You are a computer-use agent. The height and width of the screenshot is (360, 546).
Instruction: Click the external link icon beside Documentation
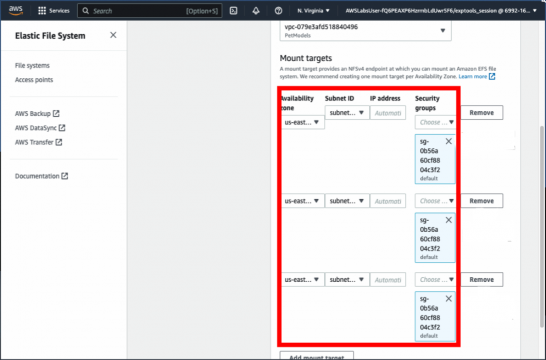[65, 176]
